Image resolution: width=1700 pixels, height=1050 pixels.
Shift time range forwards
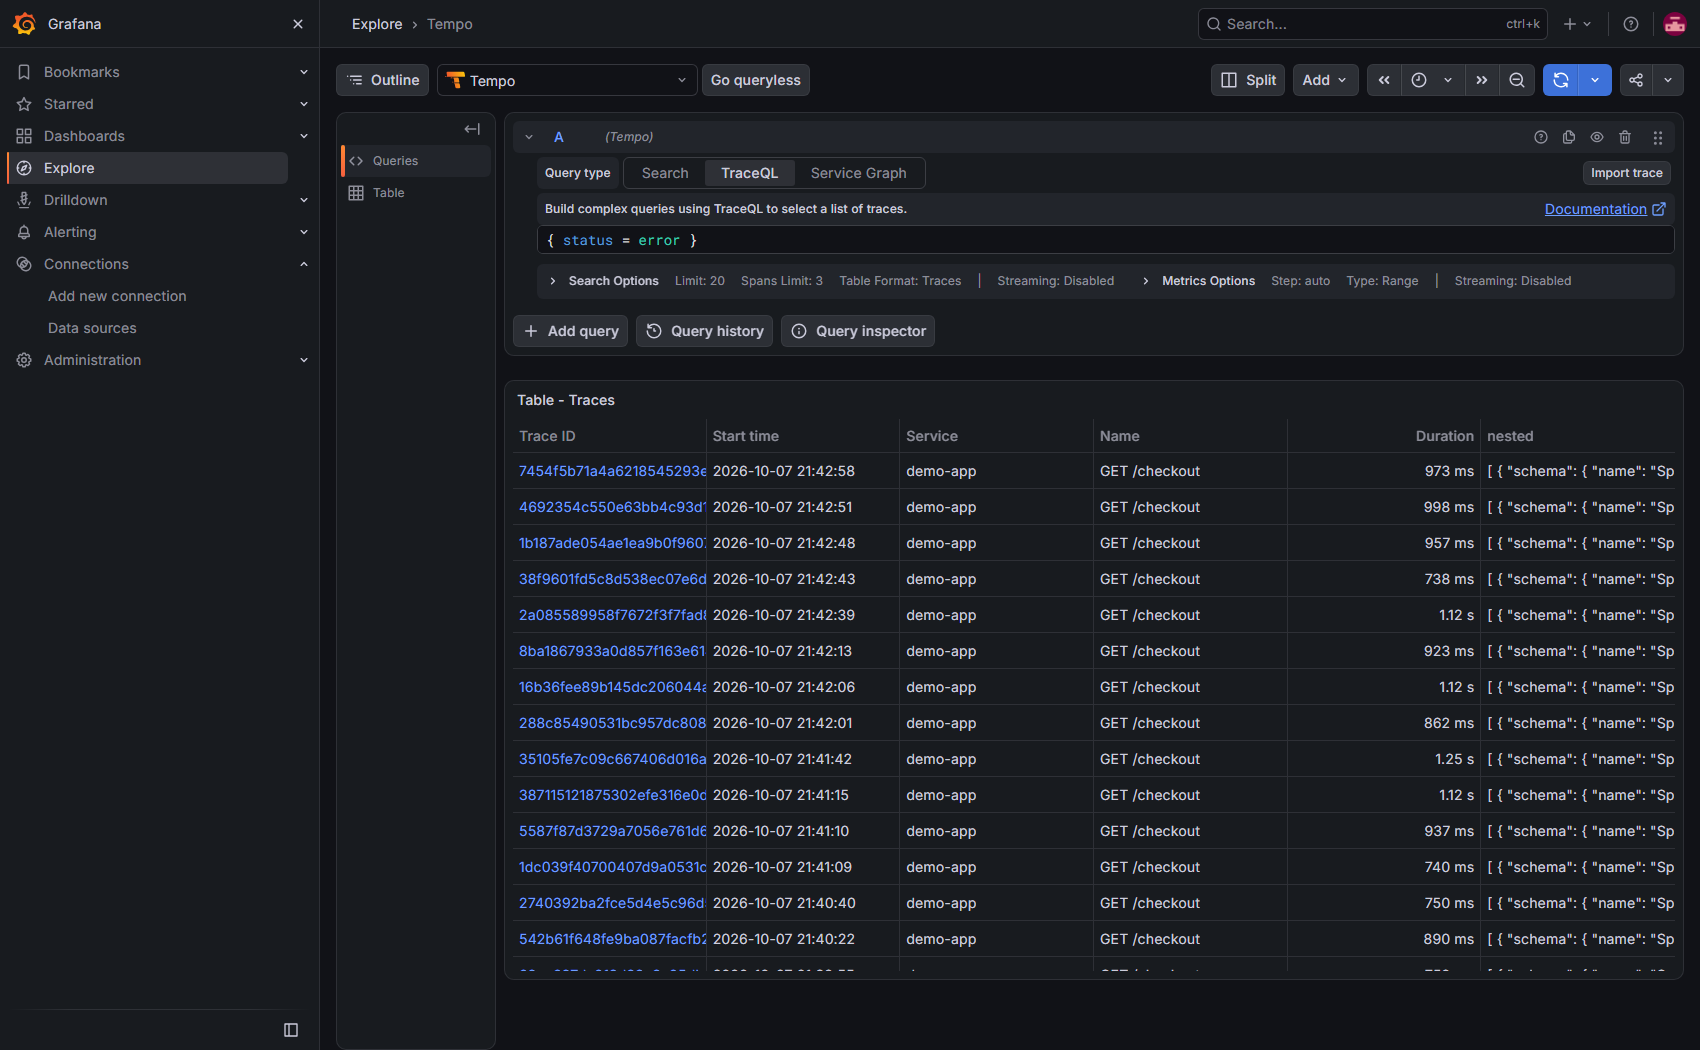[1482, 80]
